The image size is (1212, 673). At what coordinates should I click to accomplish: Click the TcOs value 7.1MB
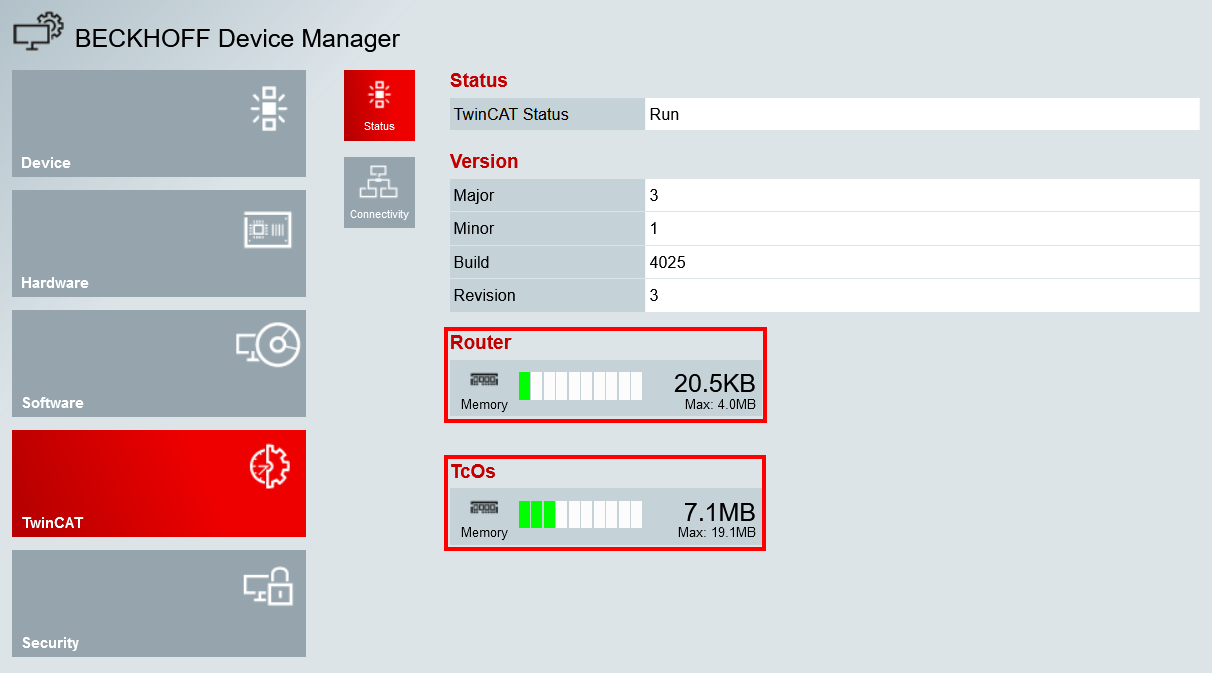pyautogui.click(x=720, y=512)
